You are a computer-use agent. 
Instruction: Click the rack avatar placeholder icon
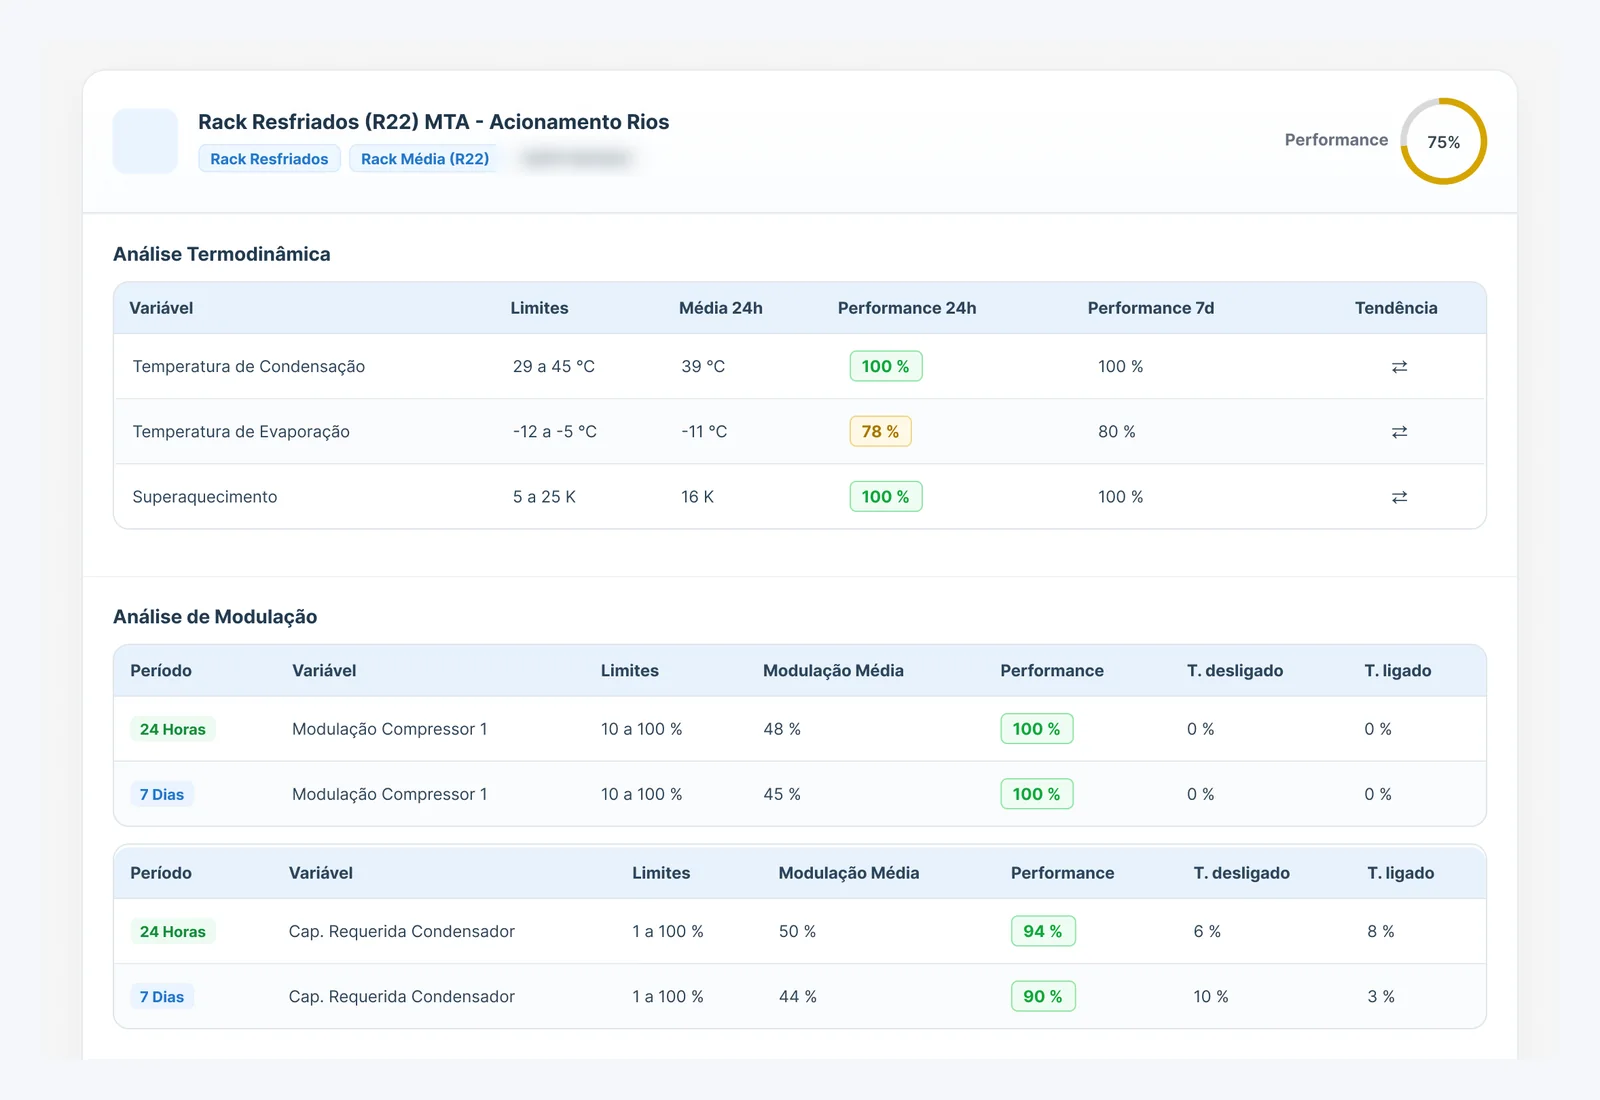pos(145,141)
